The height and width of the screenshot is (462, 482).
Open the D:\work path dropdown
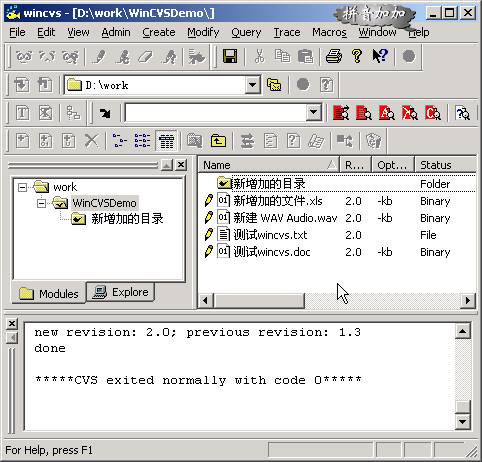click(253, 85)
